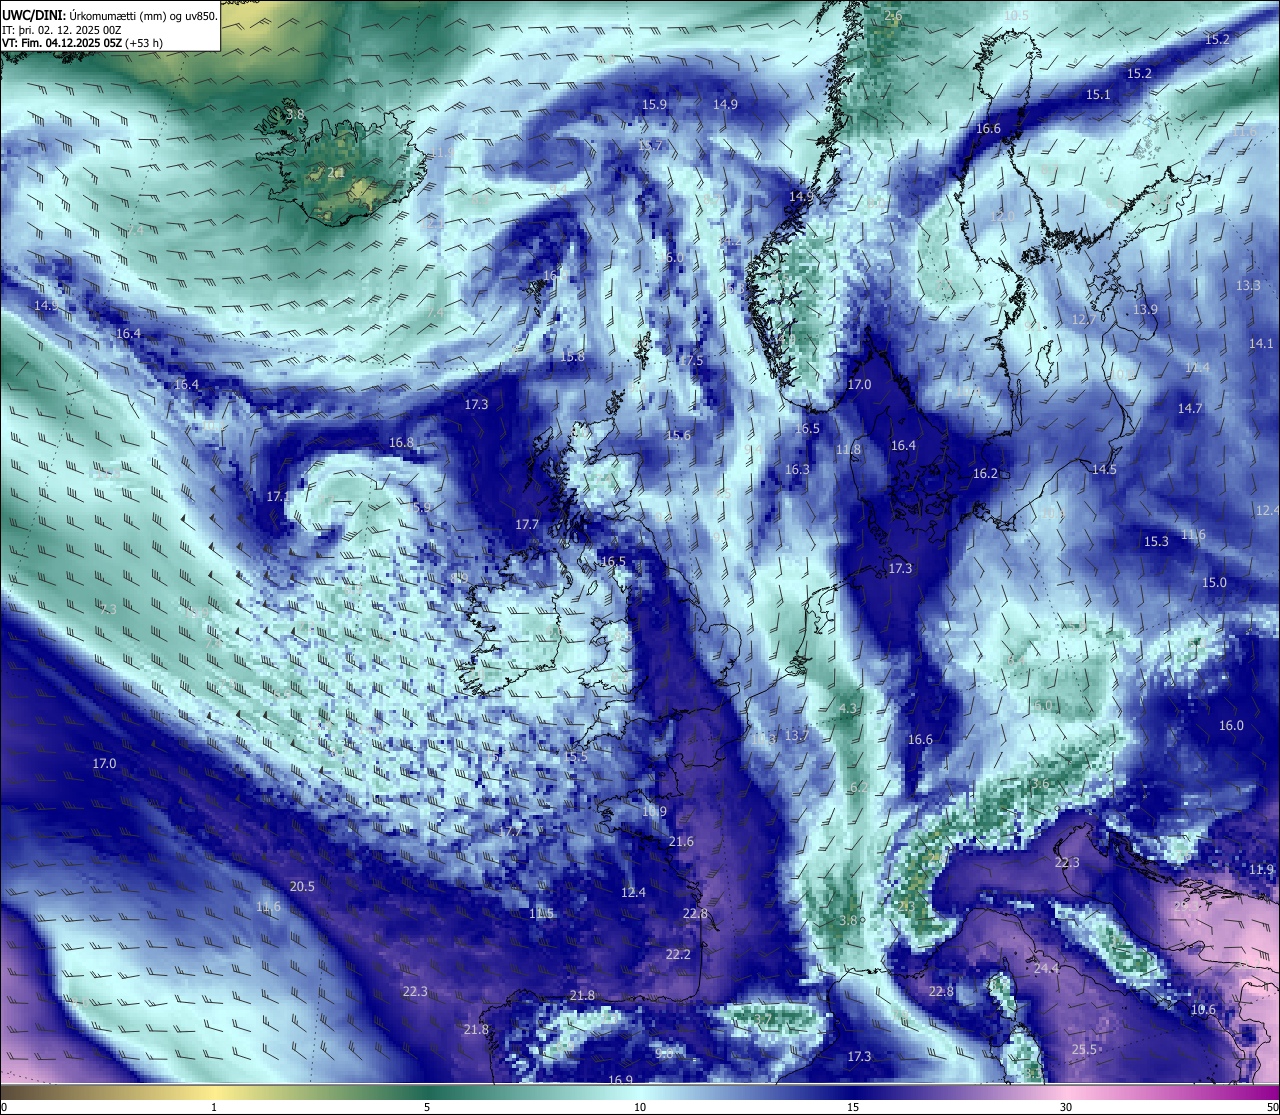Click the 30 label on the color scale
This screenshot has height=1115, width=1280.
[1066, 1107]
